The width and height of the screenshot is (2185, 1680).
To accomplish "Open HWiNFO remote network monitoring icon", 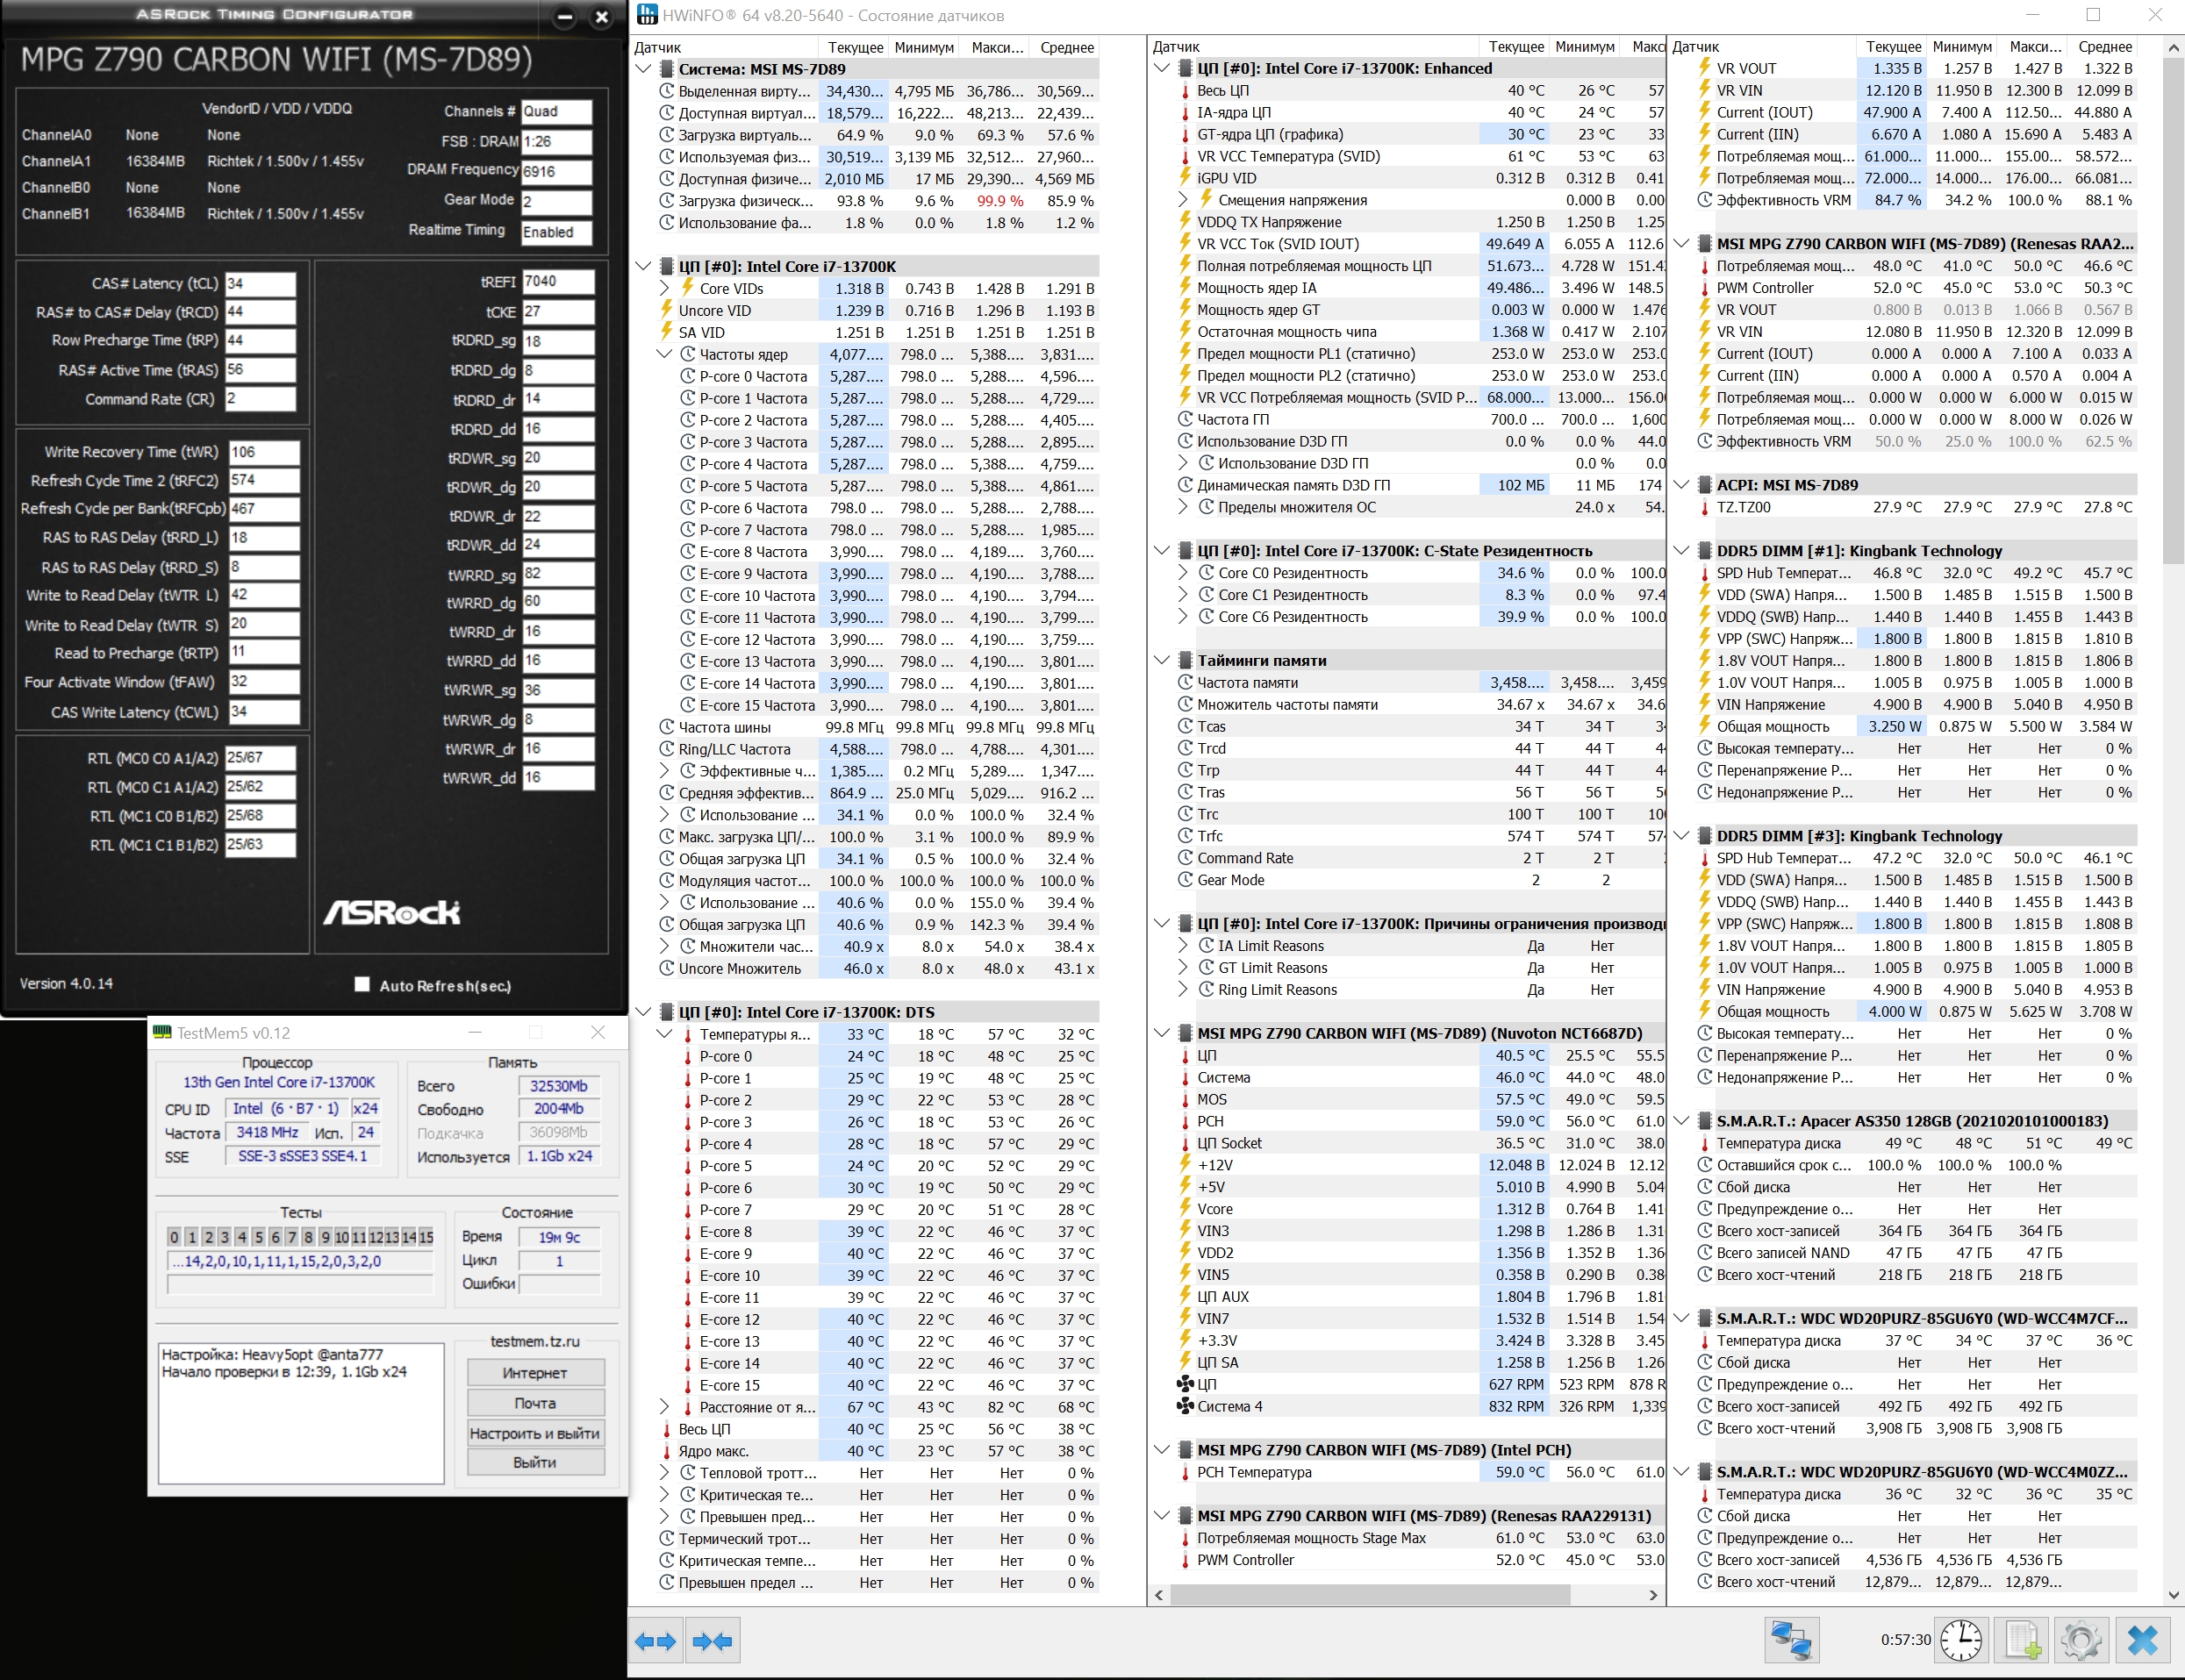I will [1791, 1641].
